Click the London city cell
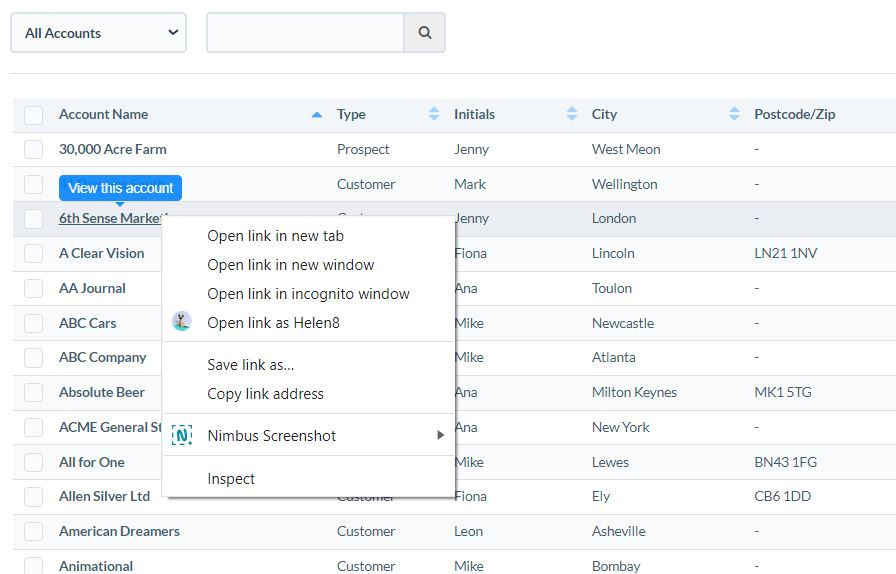This screenshot has height=574, width=896. [x=614, y=218]
